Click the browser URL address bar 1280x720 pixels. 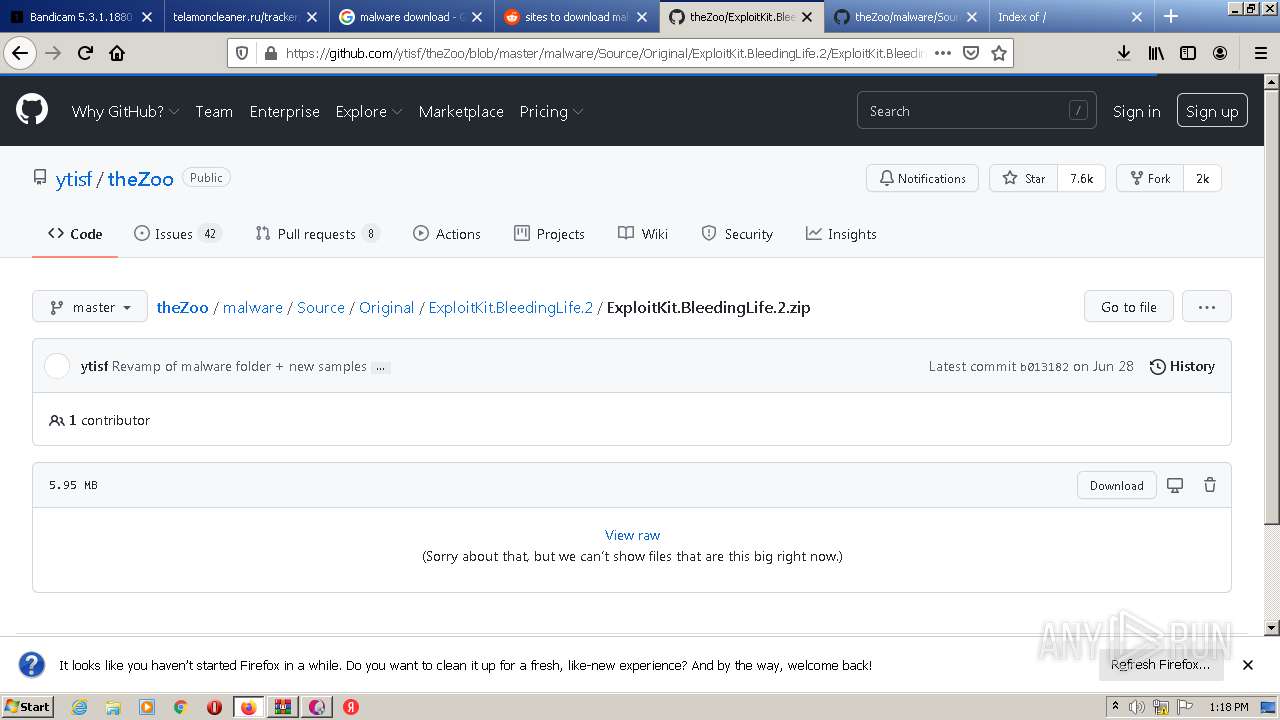point(605,53)
